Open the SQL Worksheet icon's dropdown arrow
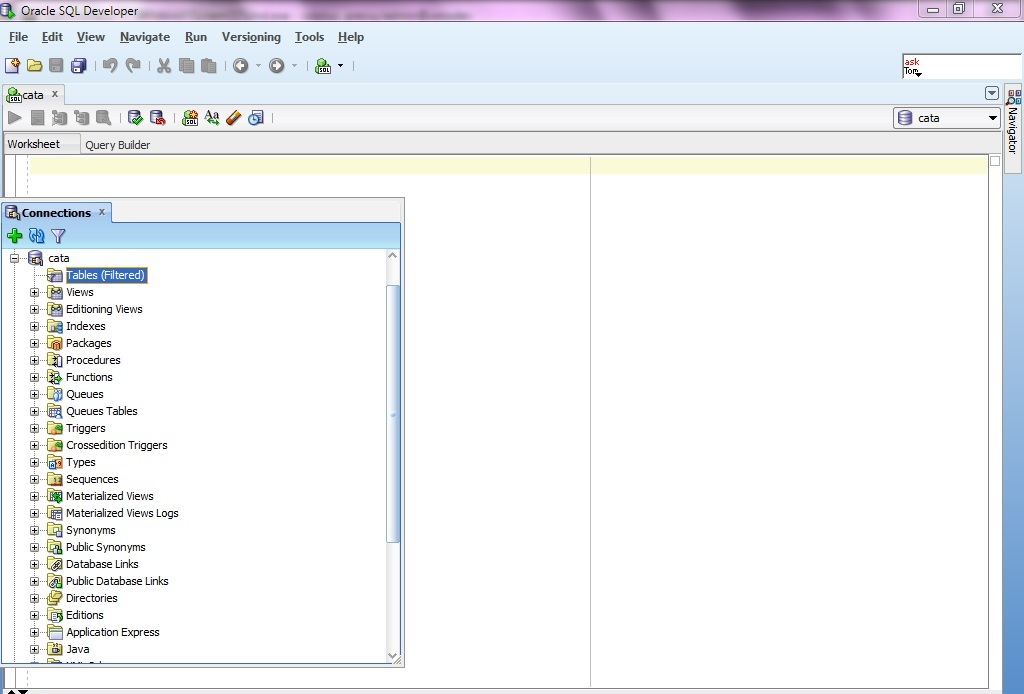Viewport: 1024px width, 694px height. (340, 65)
